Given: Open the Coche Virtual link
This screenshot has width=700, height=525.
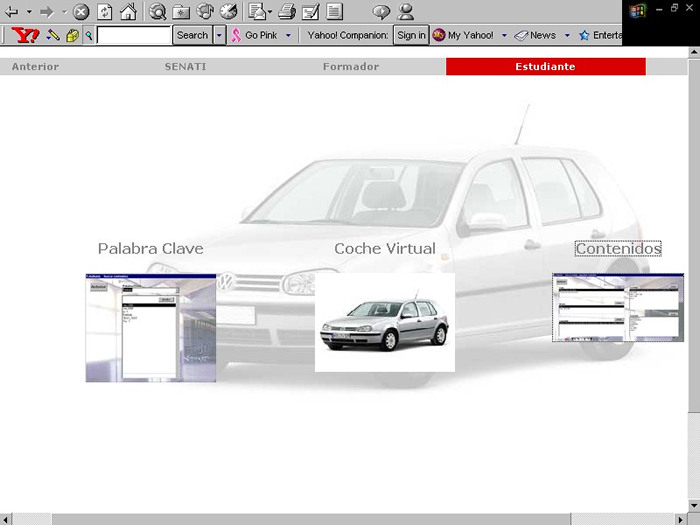Looking at the screenshot, I should (385, 249).
